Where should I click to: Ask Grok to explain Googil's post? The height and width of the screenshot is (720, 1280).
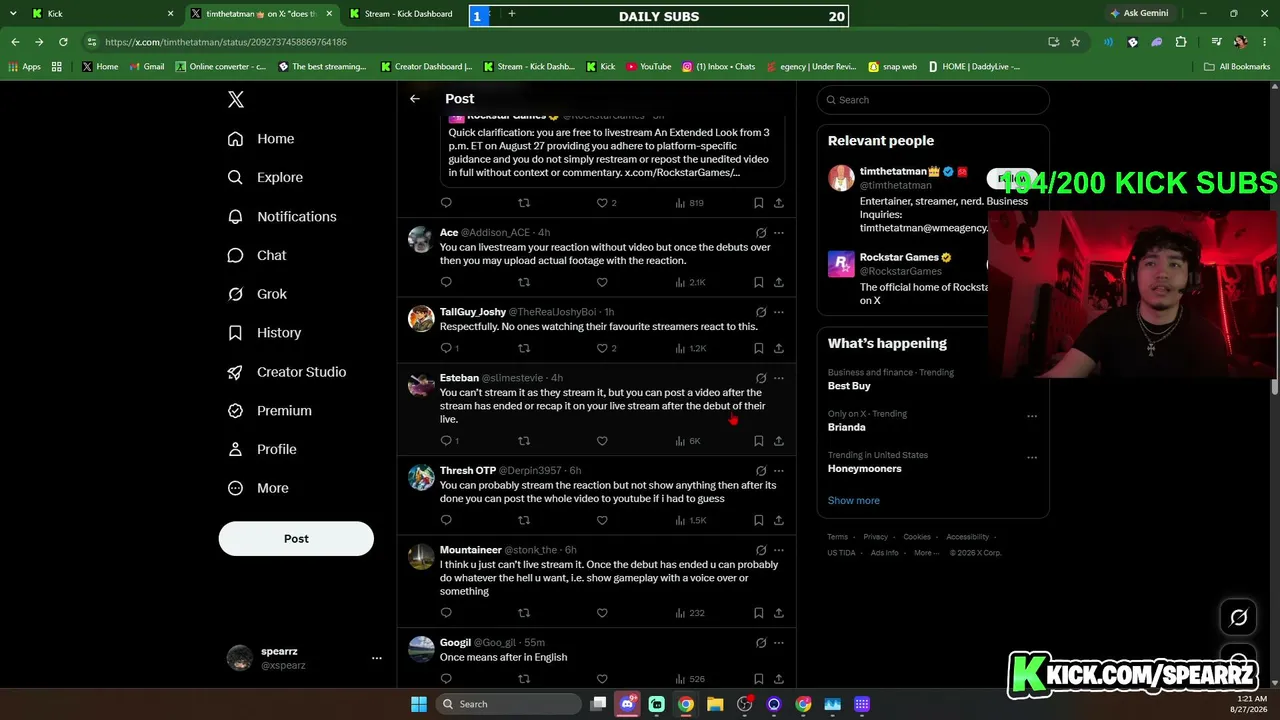coord(761,643)
